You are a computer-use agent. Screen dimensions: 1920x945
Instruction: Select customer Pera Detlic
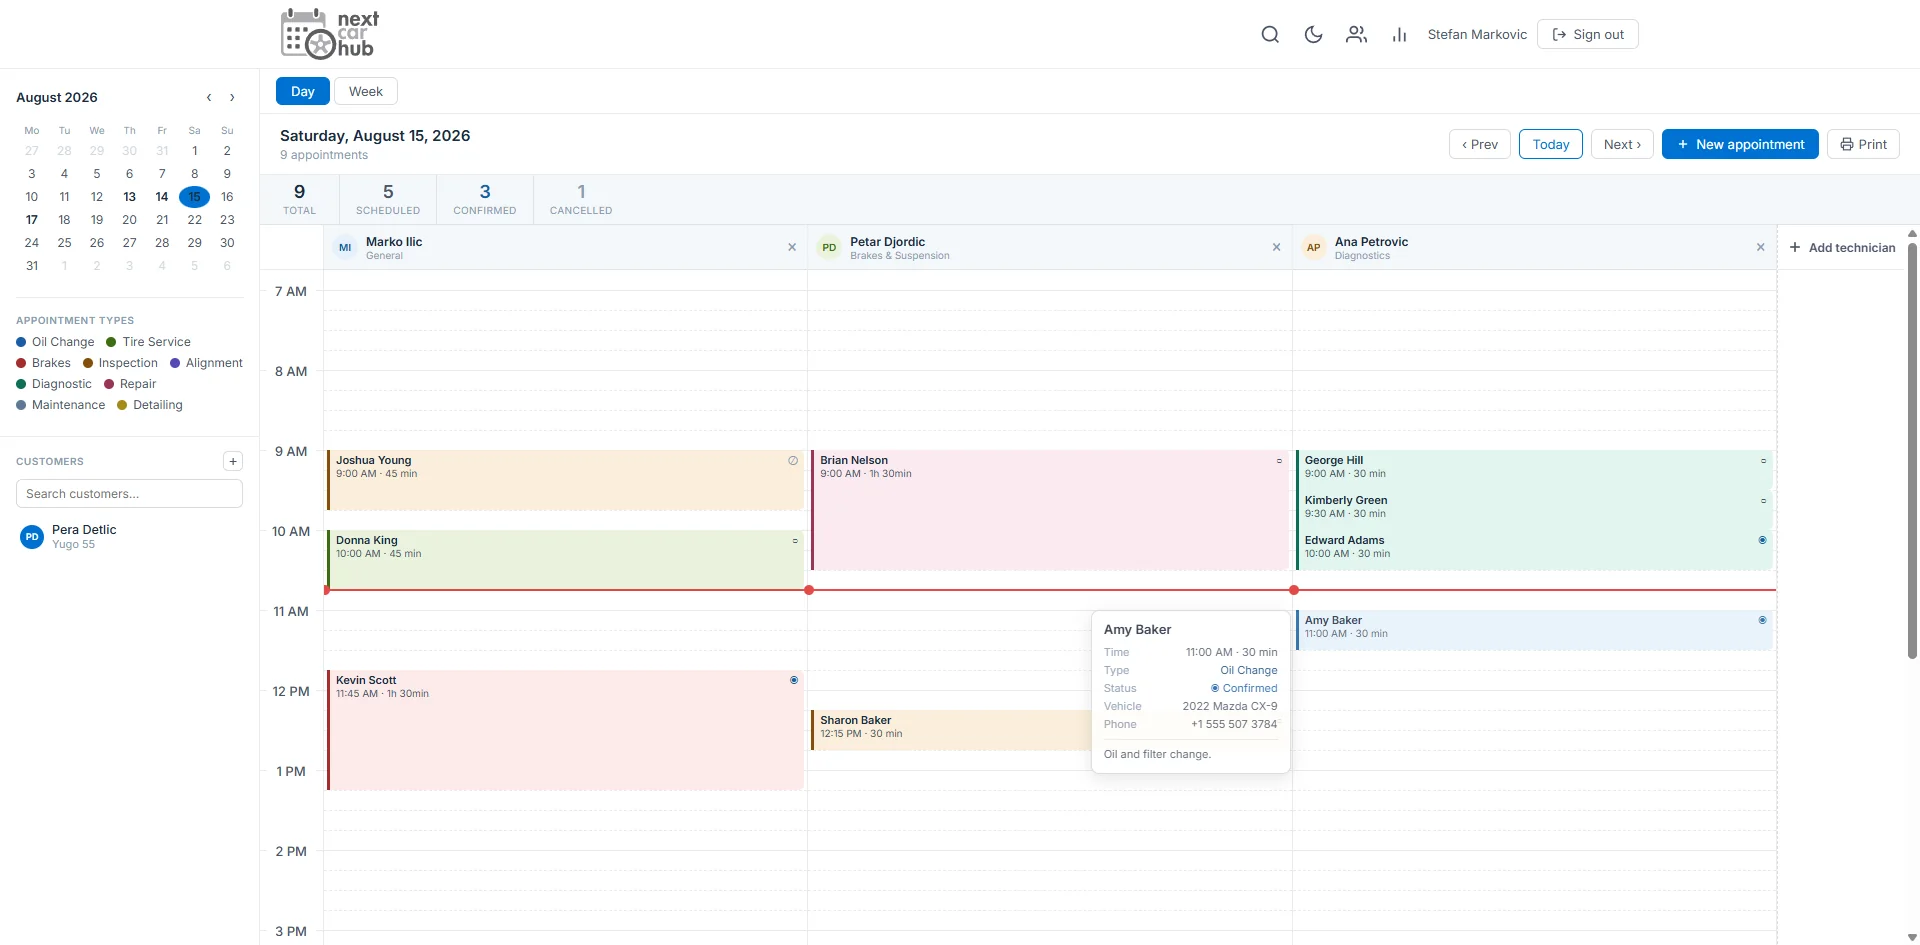tap(129, 537)
